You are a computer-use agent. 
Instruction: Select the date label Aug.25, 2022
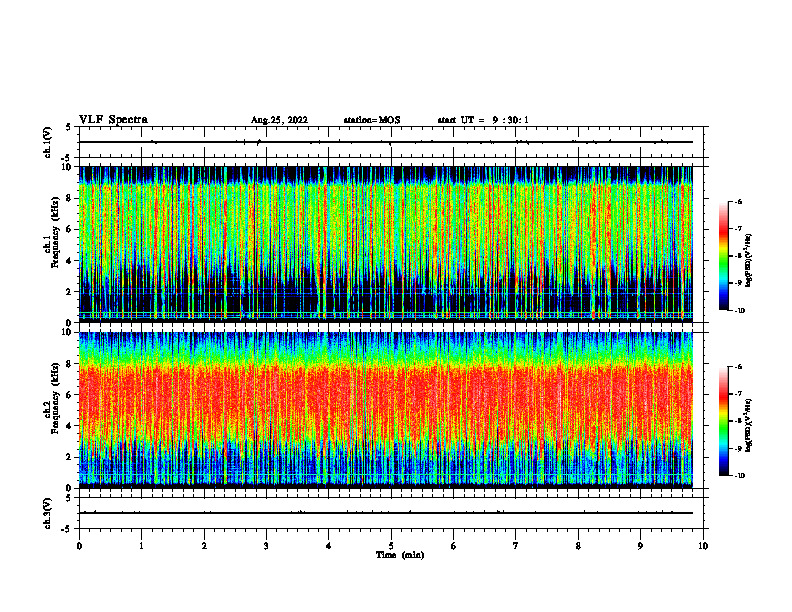(279, 120)
